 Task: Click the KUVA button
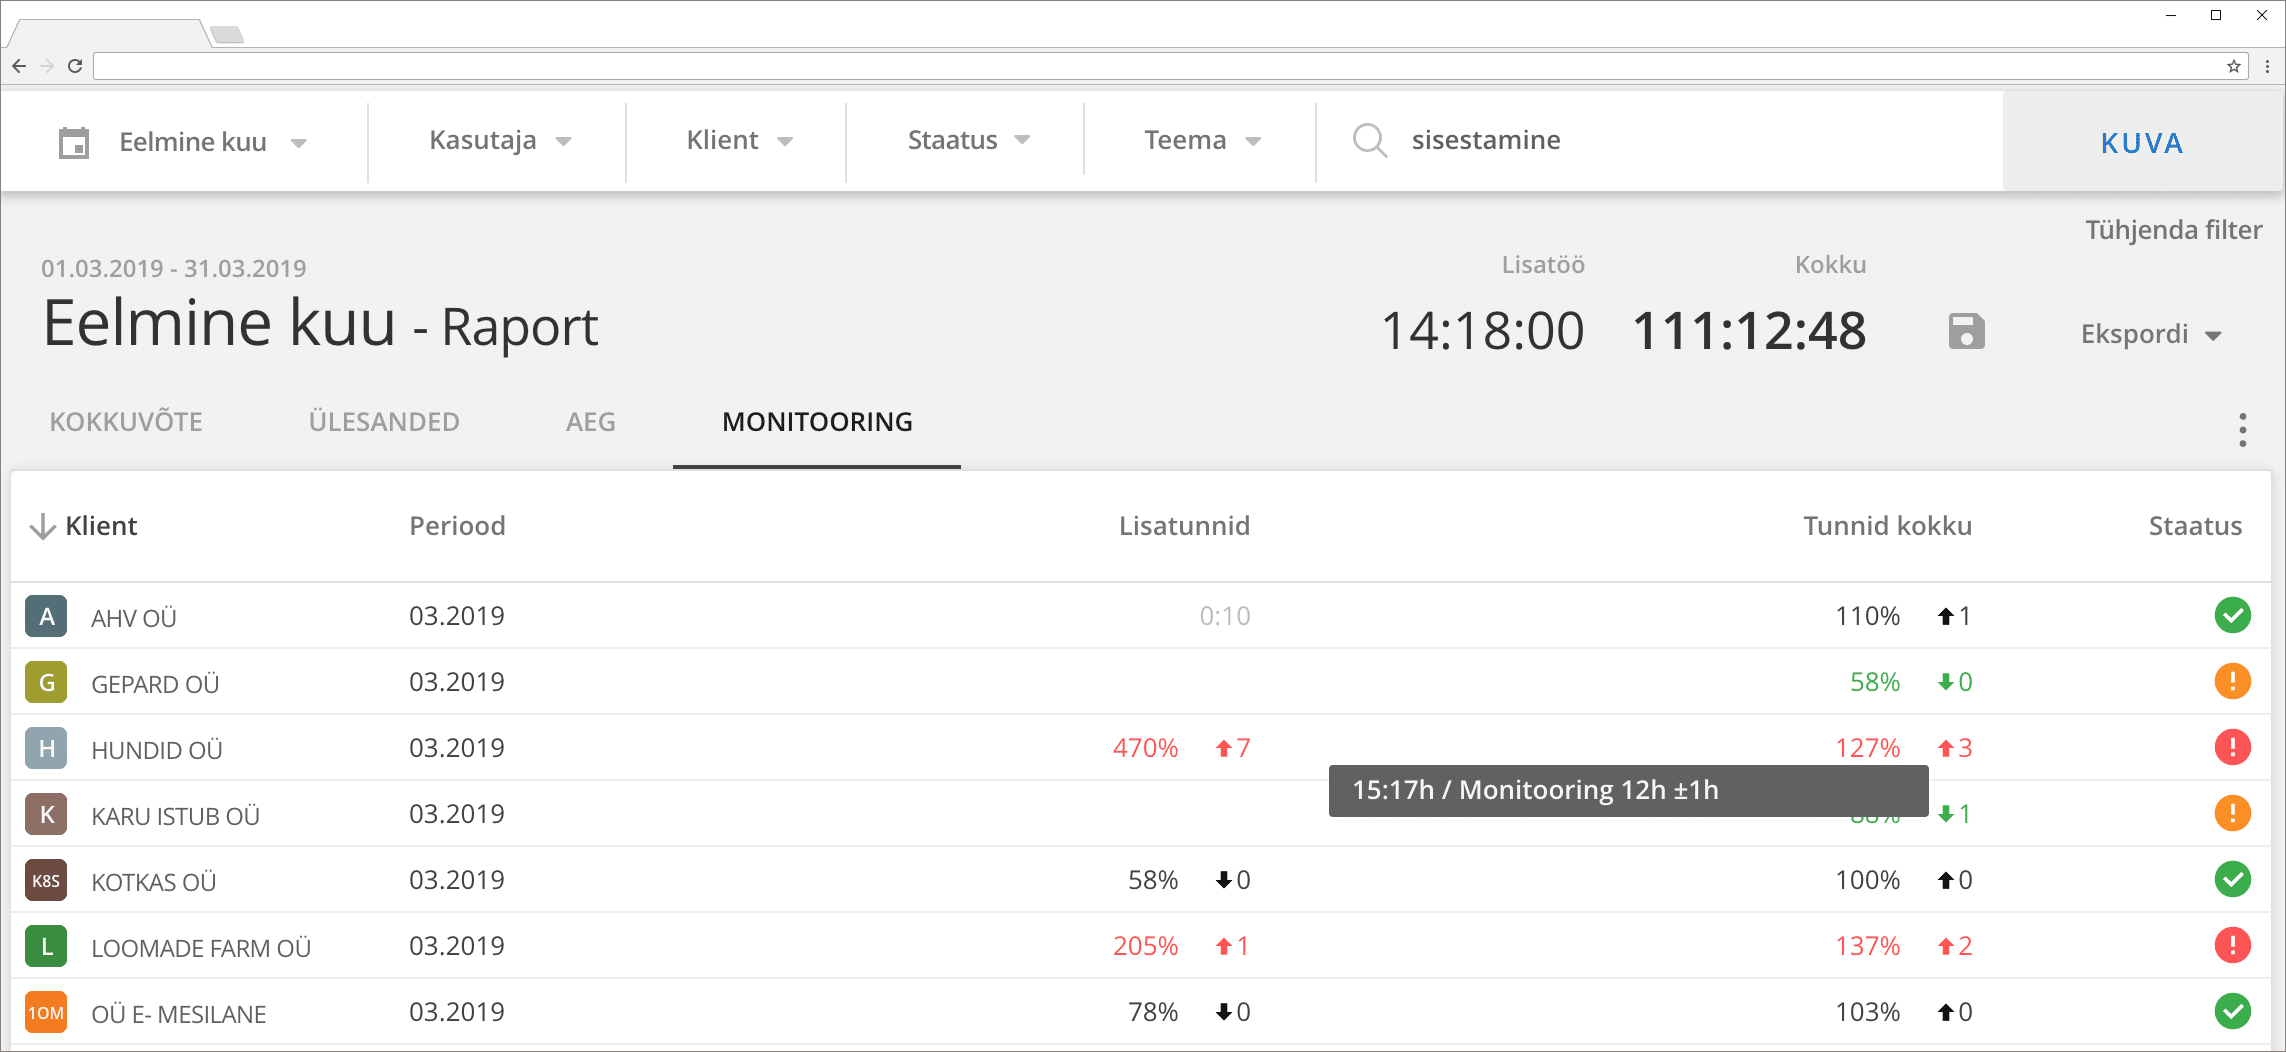coord(2142,142)
